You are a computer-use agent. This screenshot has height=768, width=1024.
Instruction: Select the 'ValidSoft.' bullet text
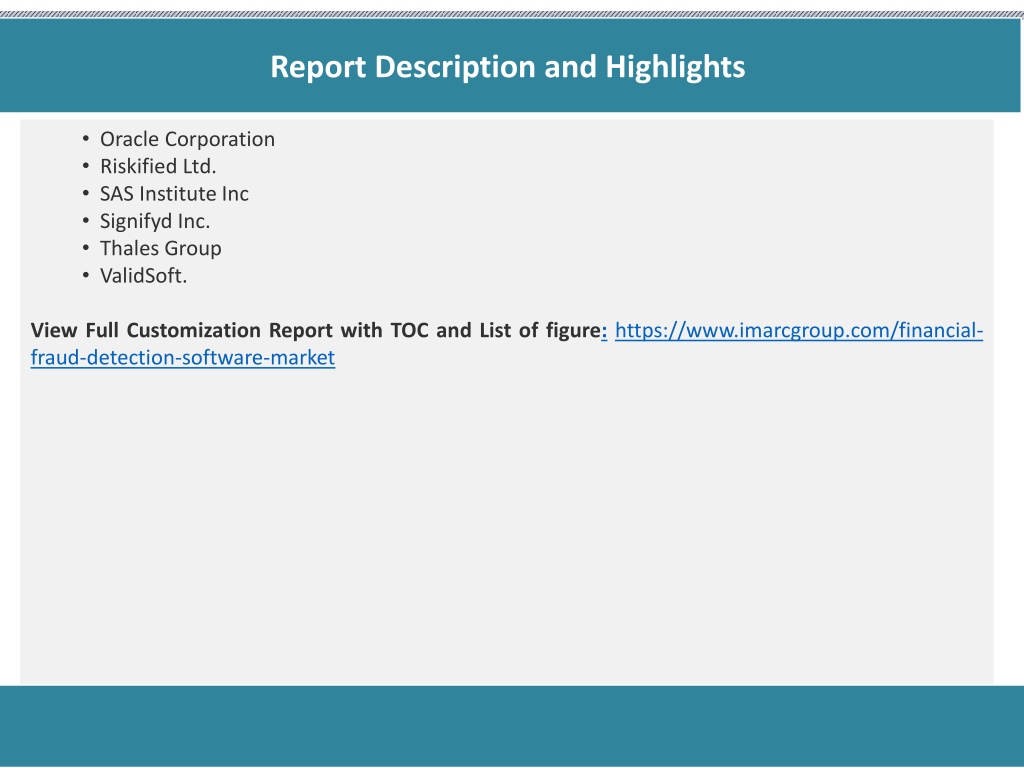tap(143, 276)
